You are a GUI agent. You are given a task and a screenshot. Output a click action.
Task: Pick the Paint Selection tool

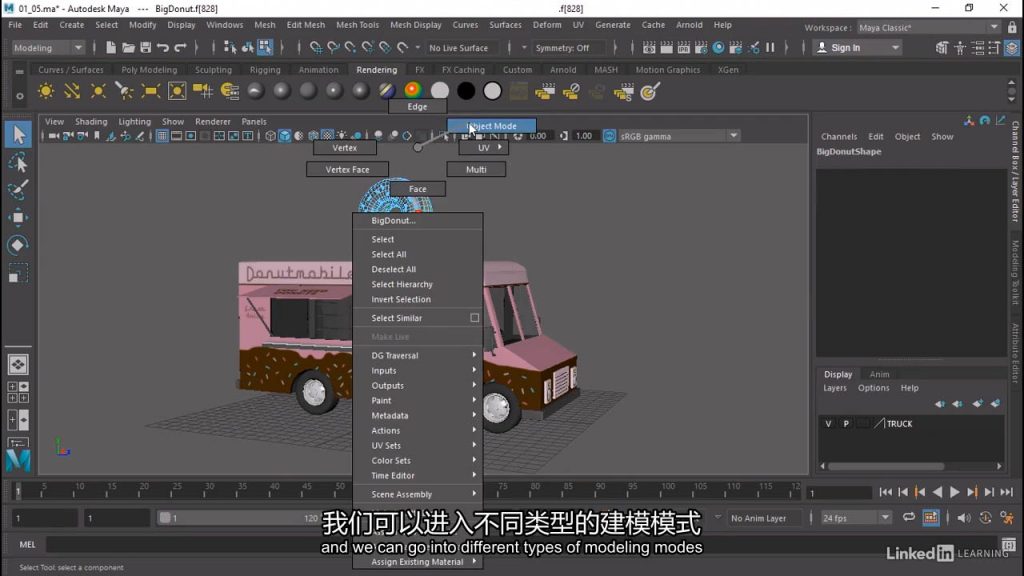point(18,190)
